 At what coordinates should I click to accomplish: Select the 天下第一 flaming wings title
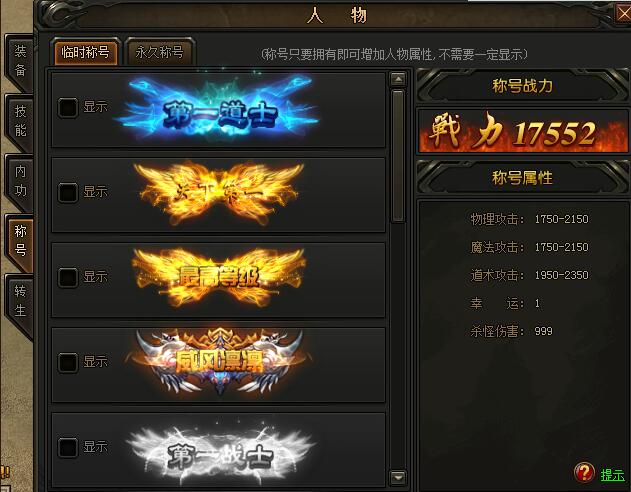click(219, 193)
